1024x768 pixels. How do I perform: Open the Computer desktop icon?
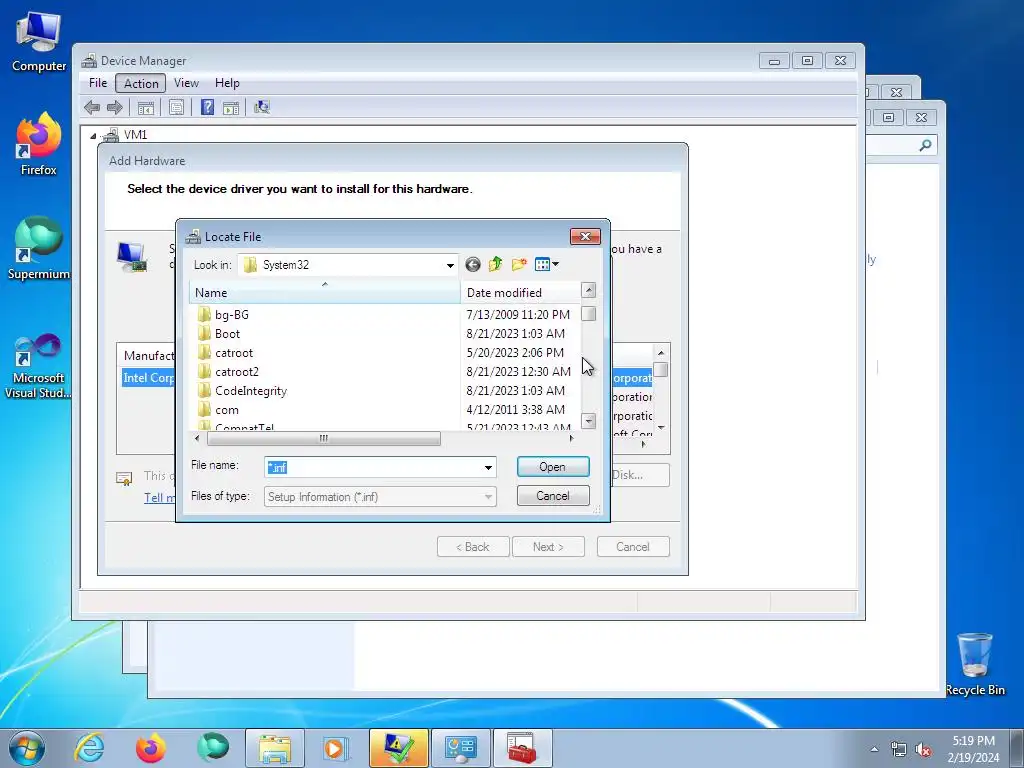(x=39, y=41)
